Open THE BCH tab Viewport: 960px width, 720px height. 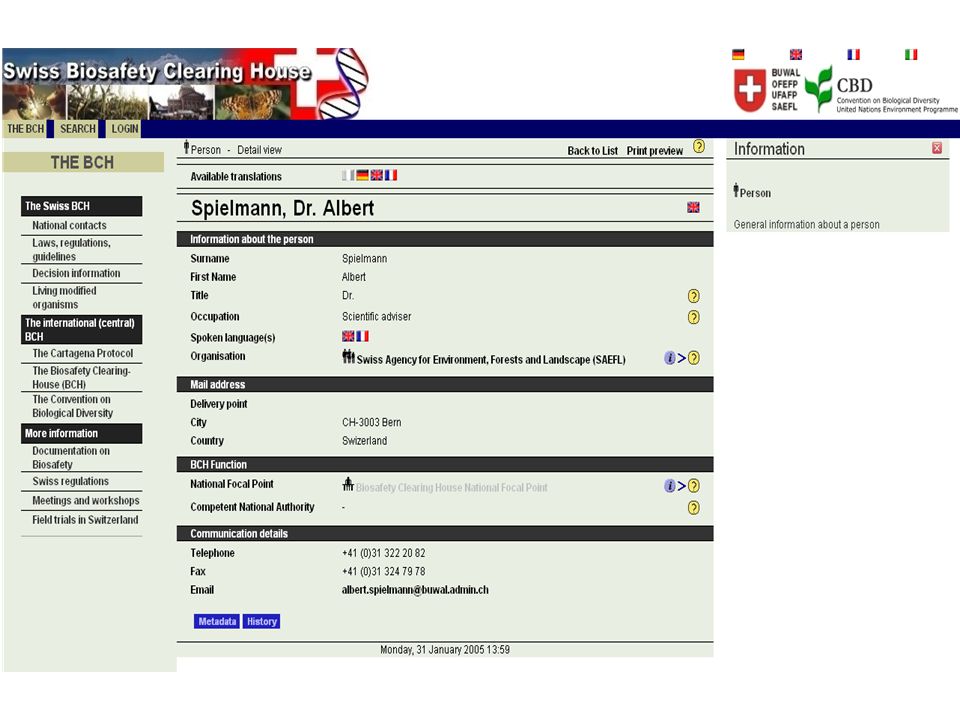click(x=25, y=129)
